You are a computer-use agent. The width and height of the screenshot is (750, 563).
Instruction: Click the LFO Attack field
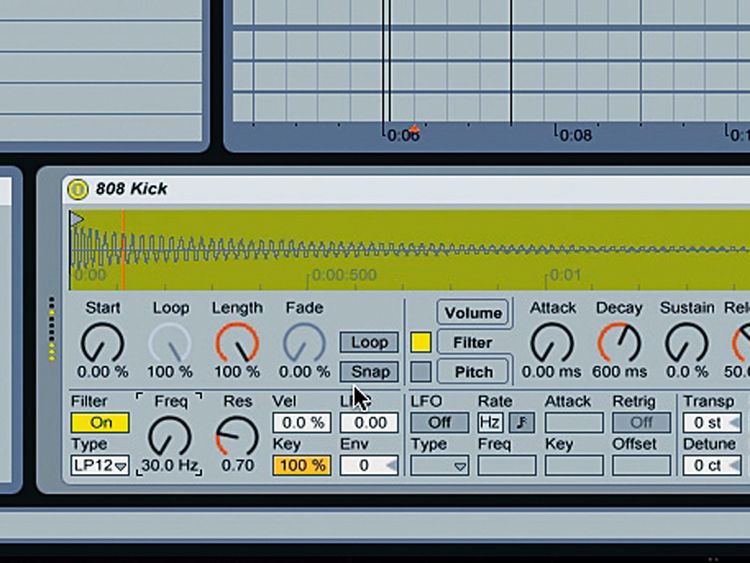(x=574, y=423)
